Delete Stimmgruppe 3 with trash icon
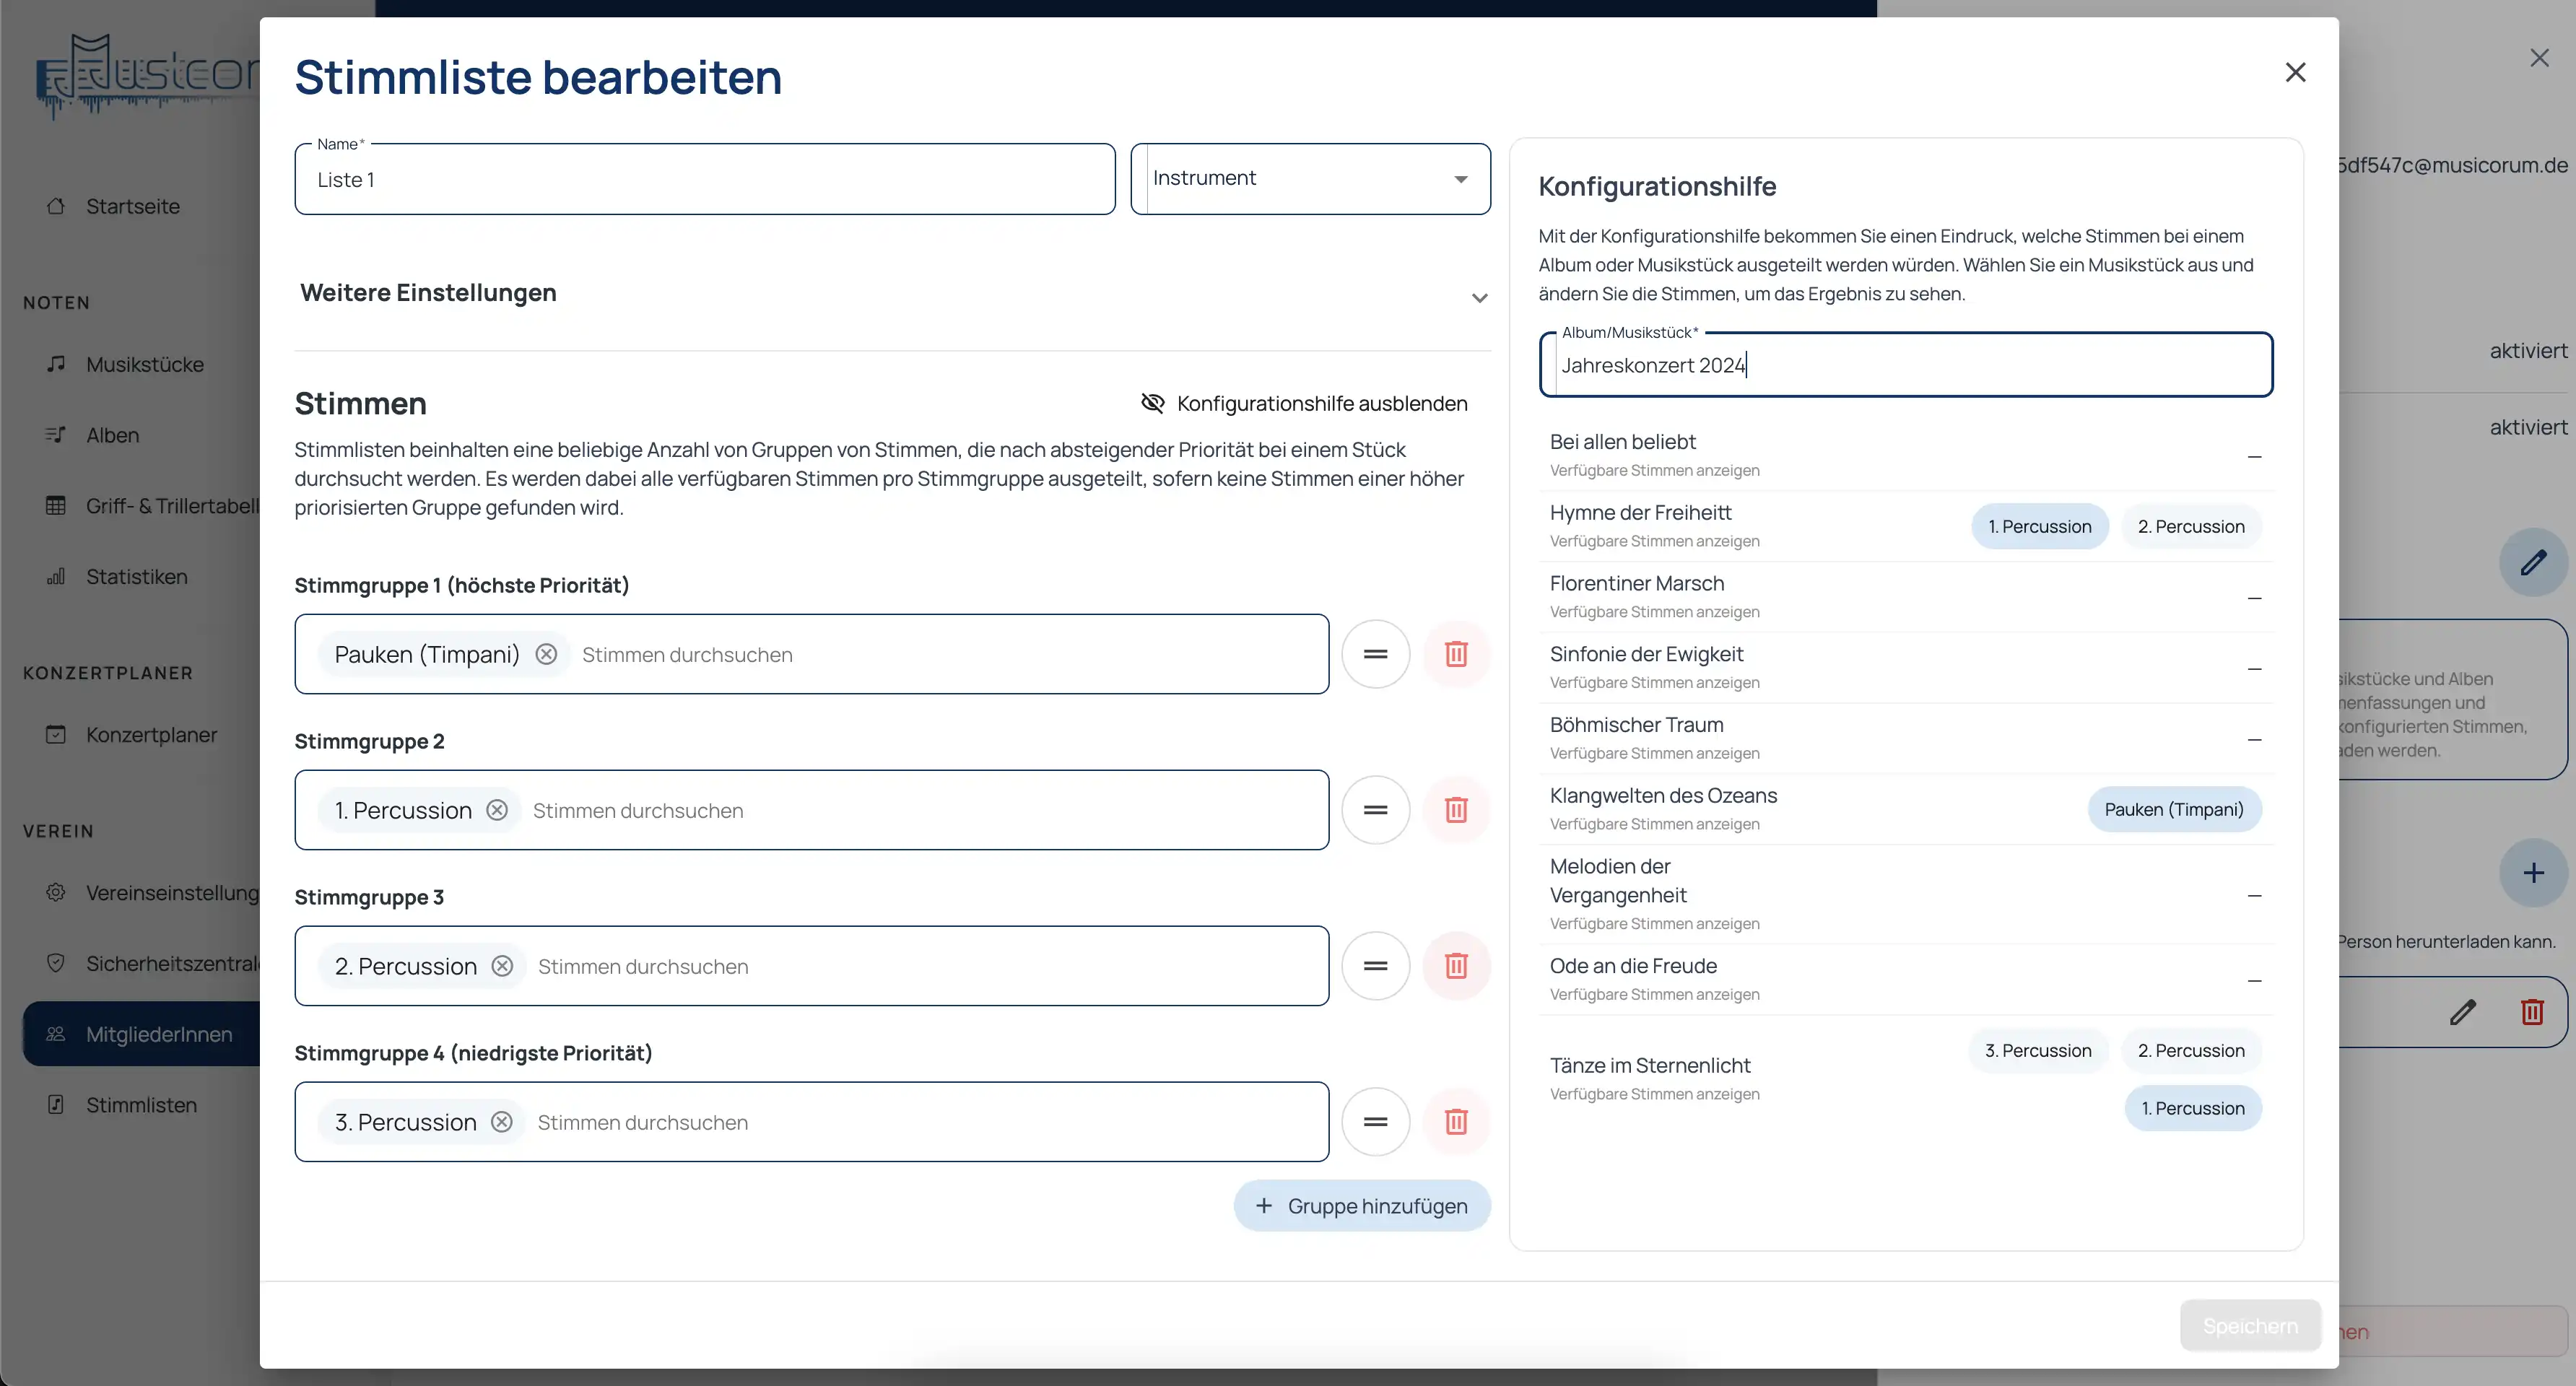 1456,966
